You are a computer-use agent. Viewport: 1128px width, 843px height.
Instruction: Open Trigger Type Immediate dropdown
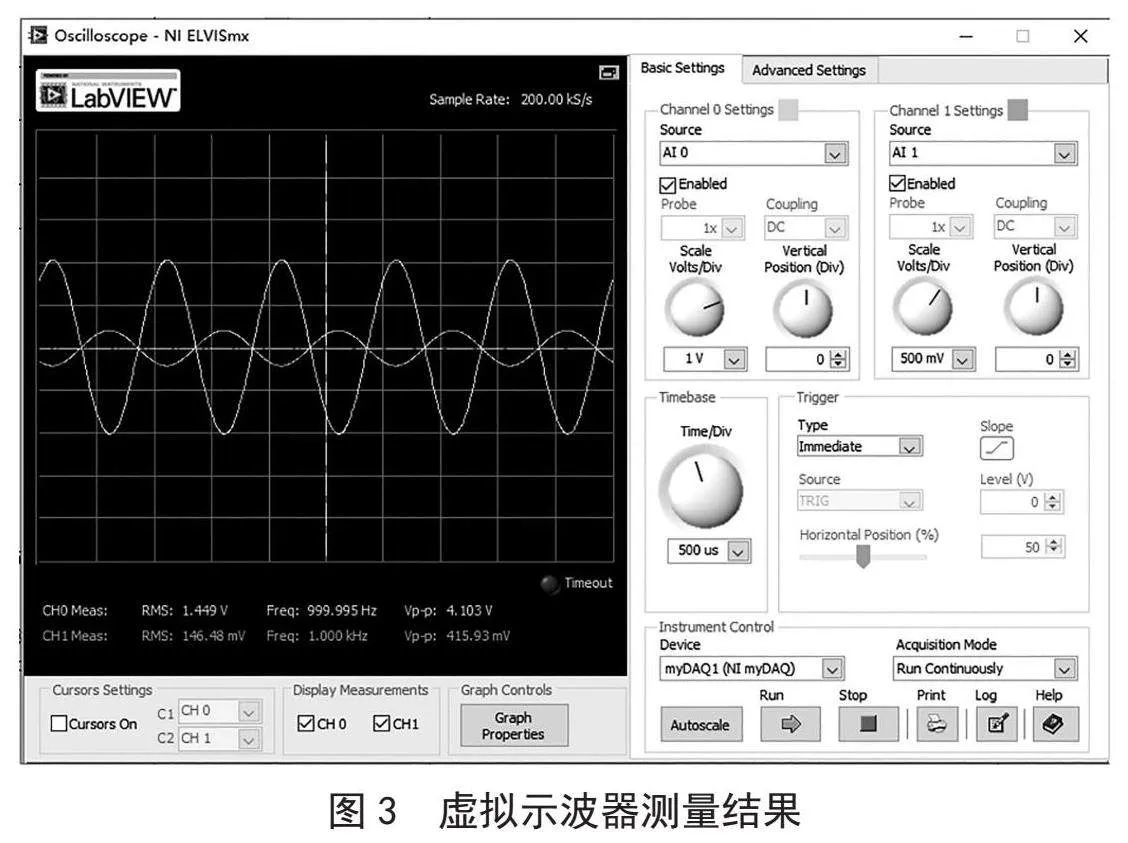tap(910, 447)
